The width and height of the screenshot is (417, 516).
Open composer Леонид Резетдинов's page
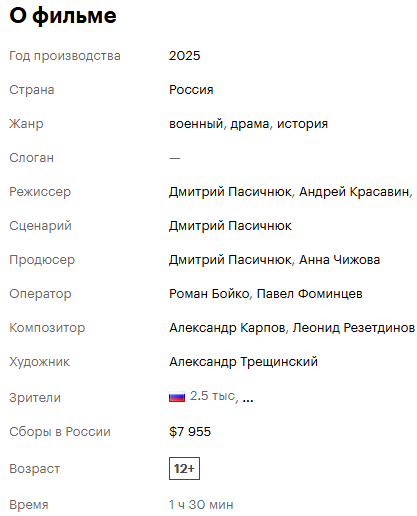coord(354,328)
